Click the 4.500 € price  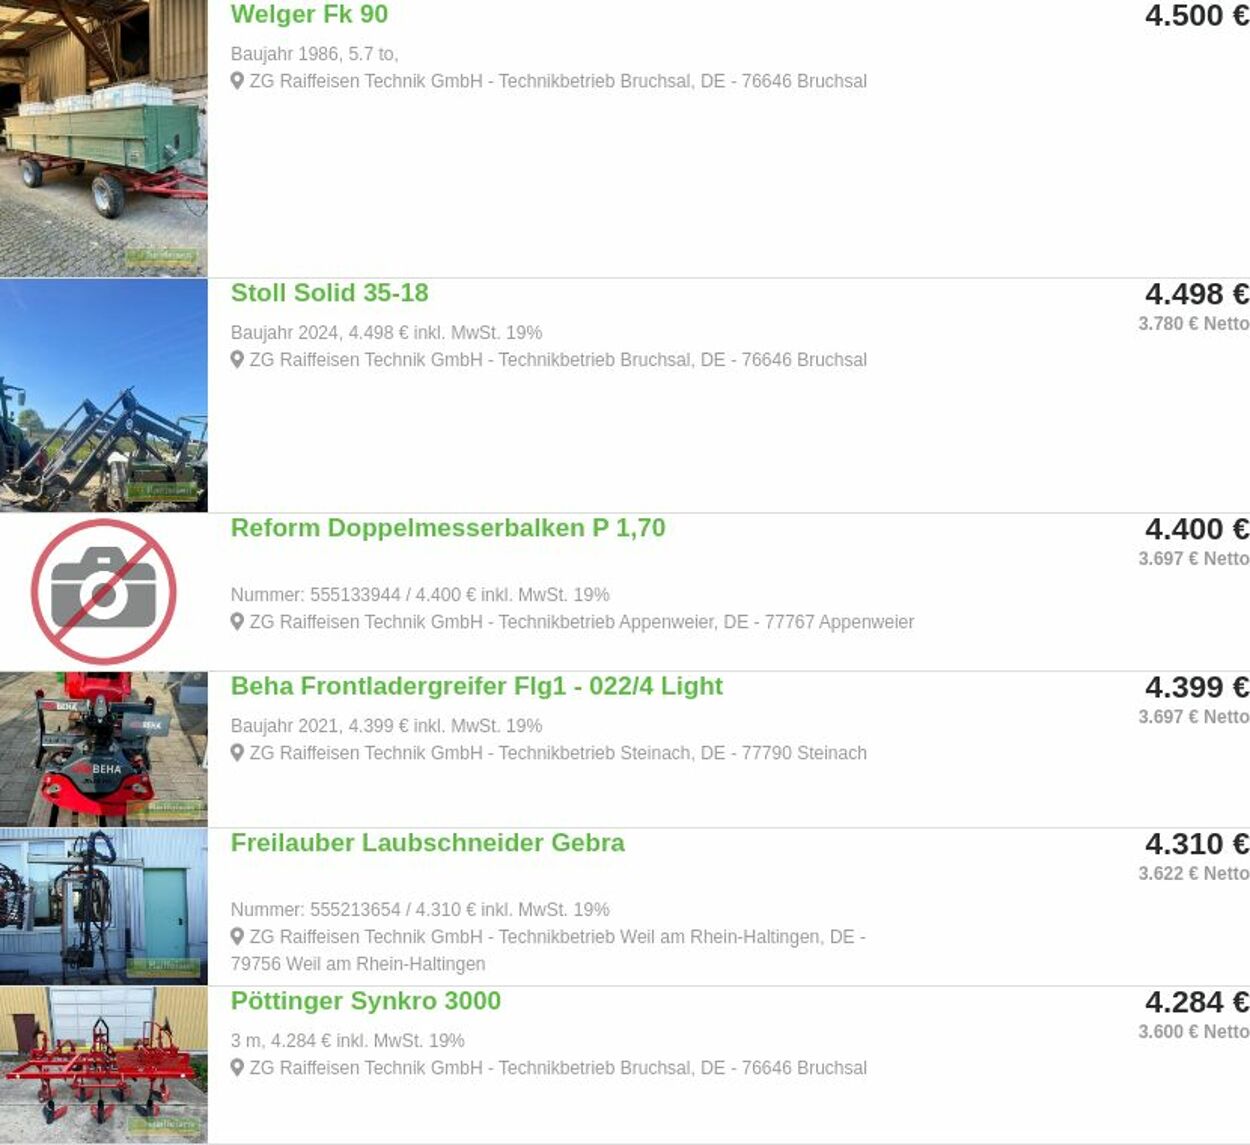coord(1197,16)
